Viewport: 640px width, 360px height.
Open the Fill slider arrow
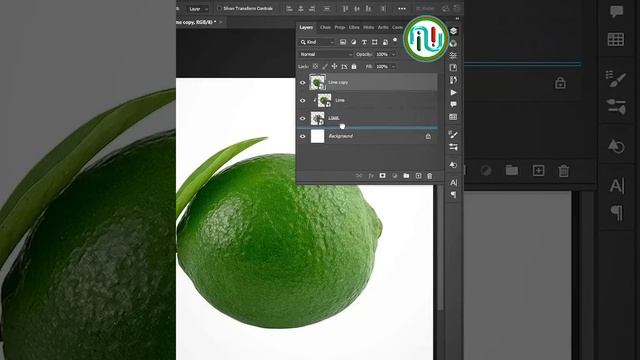pos(393,67)
